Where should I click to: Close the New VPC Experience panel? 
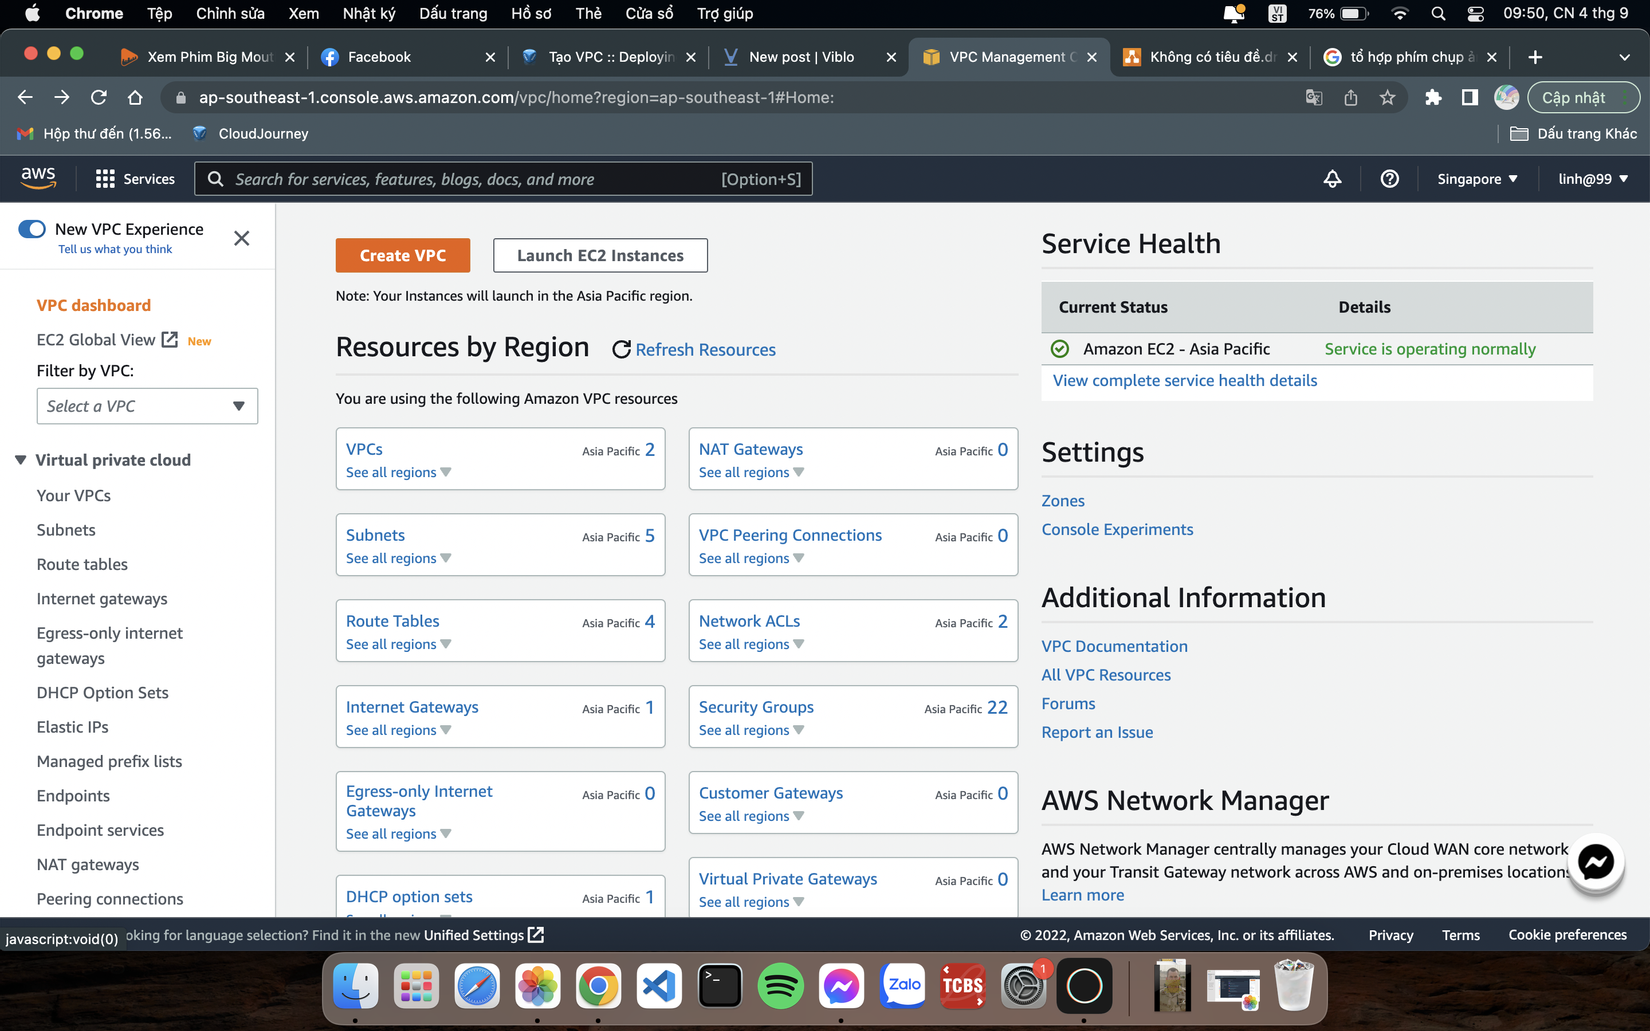pos(242,238)
